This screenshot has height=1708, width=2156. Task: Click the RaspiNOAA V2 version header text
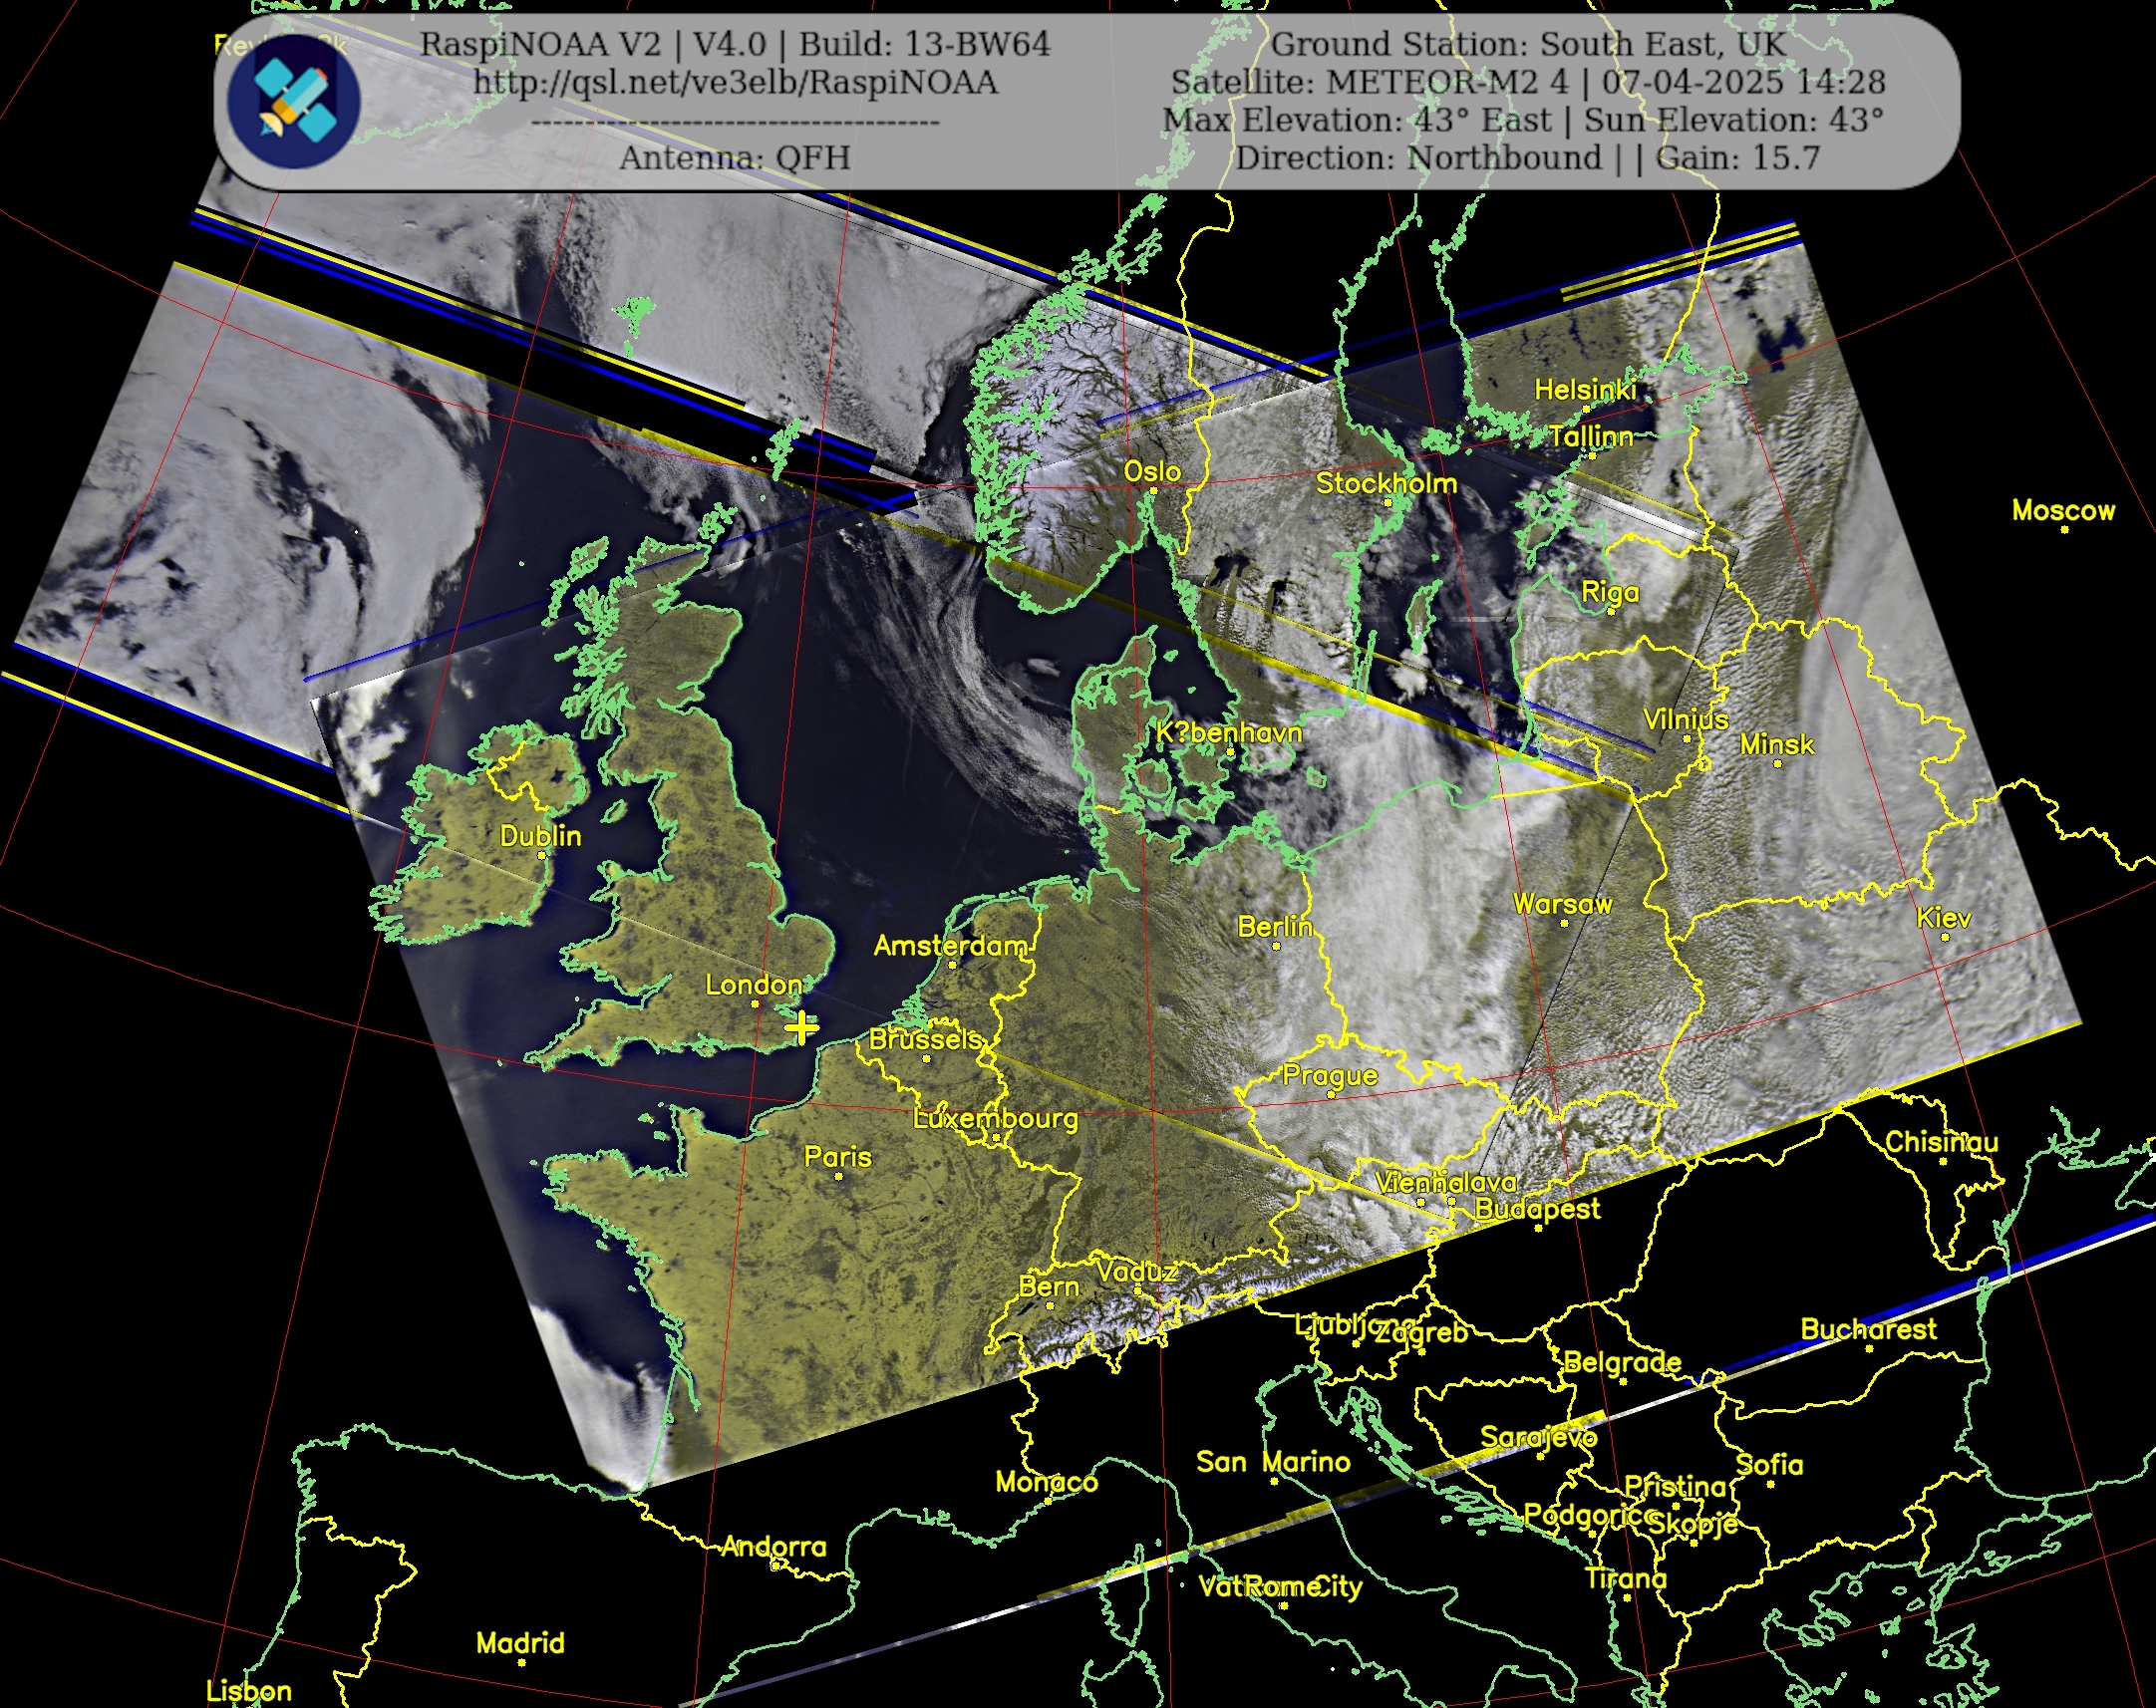735,44
